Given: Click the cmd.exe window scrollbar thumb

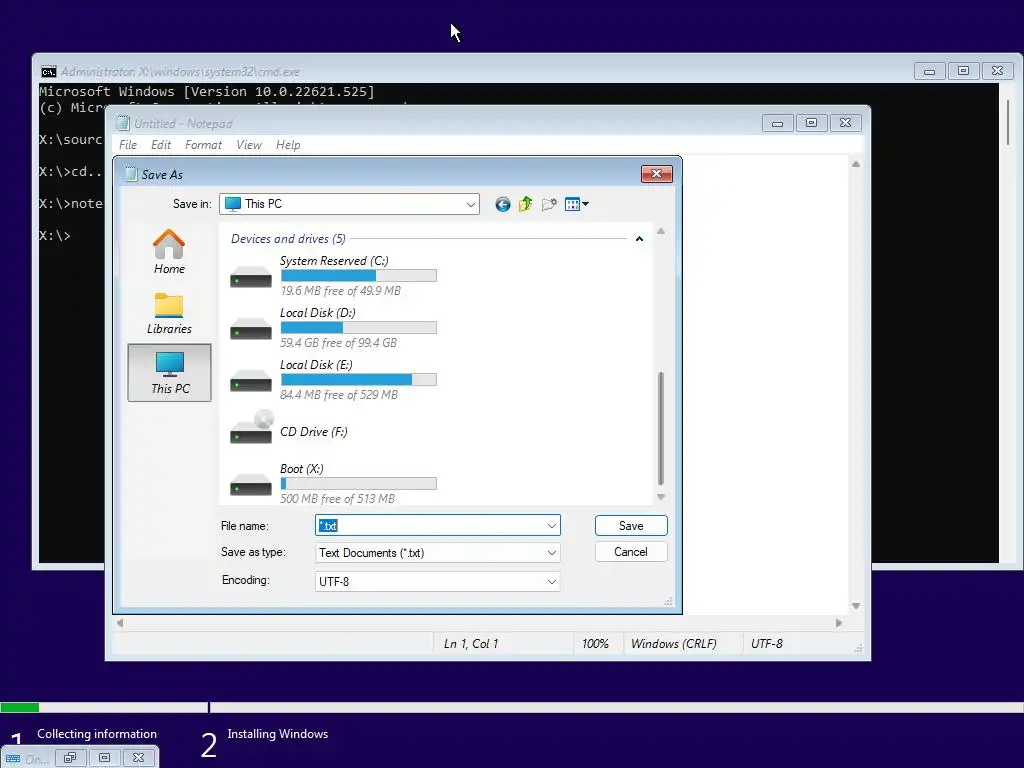Looking at the screenshot, I should tap(1008, 122).
